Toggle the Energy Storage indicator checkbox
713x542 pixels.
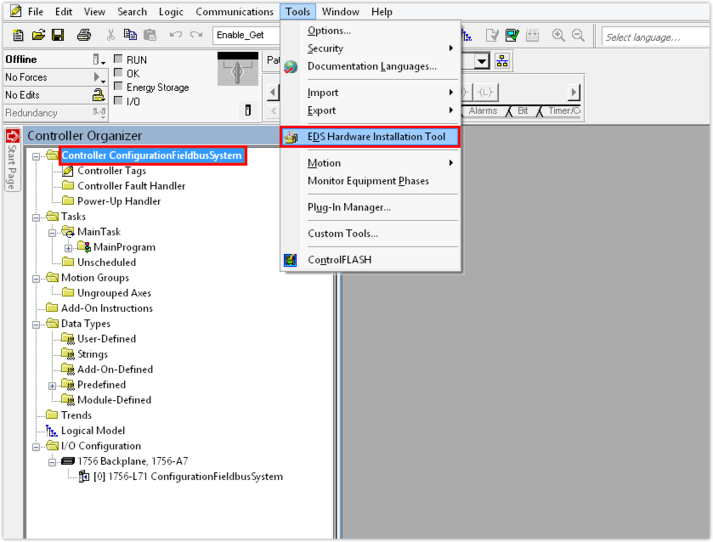tap(118, 88)
